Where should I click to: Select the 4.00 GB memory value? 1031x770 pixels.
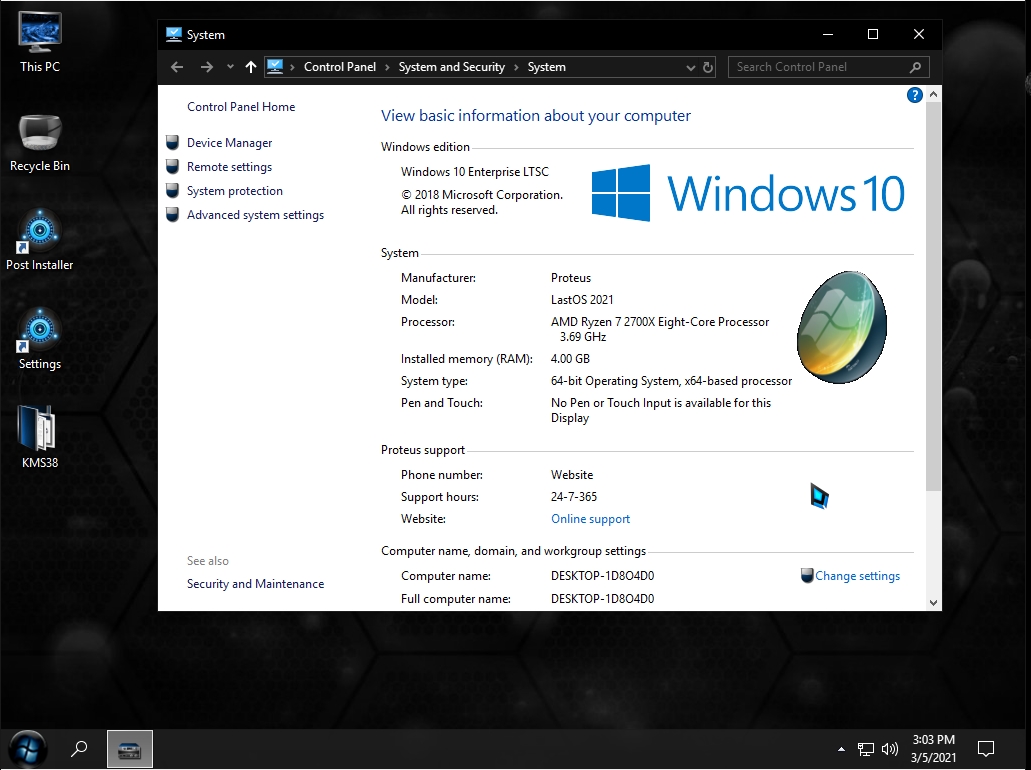point(570,359)
